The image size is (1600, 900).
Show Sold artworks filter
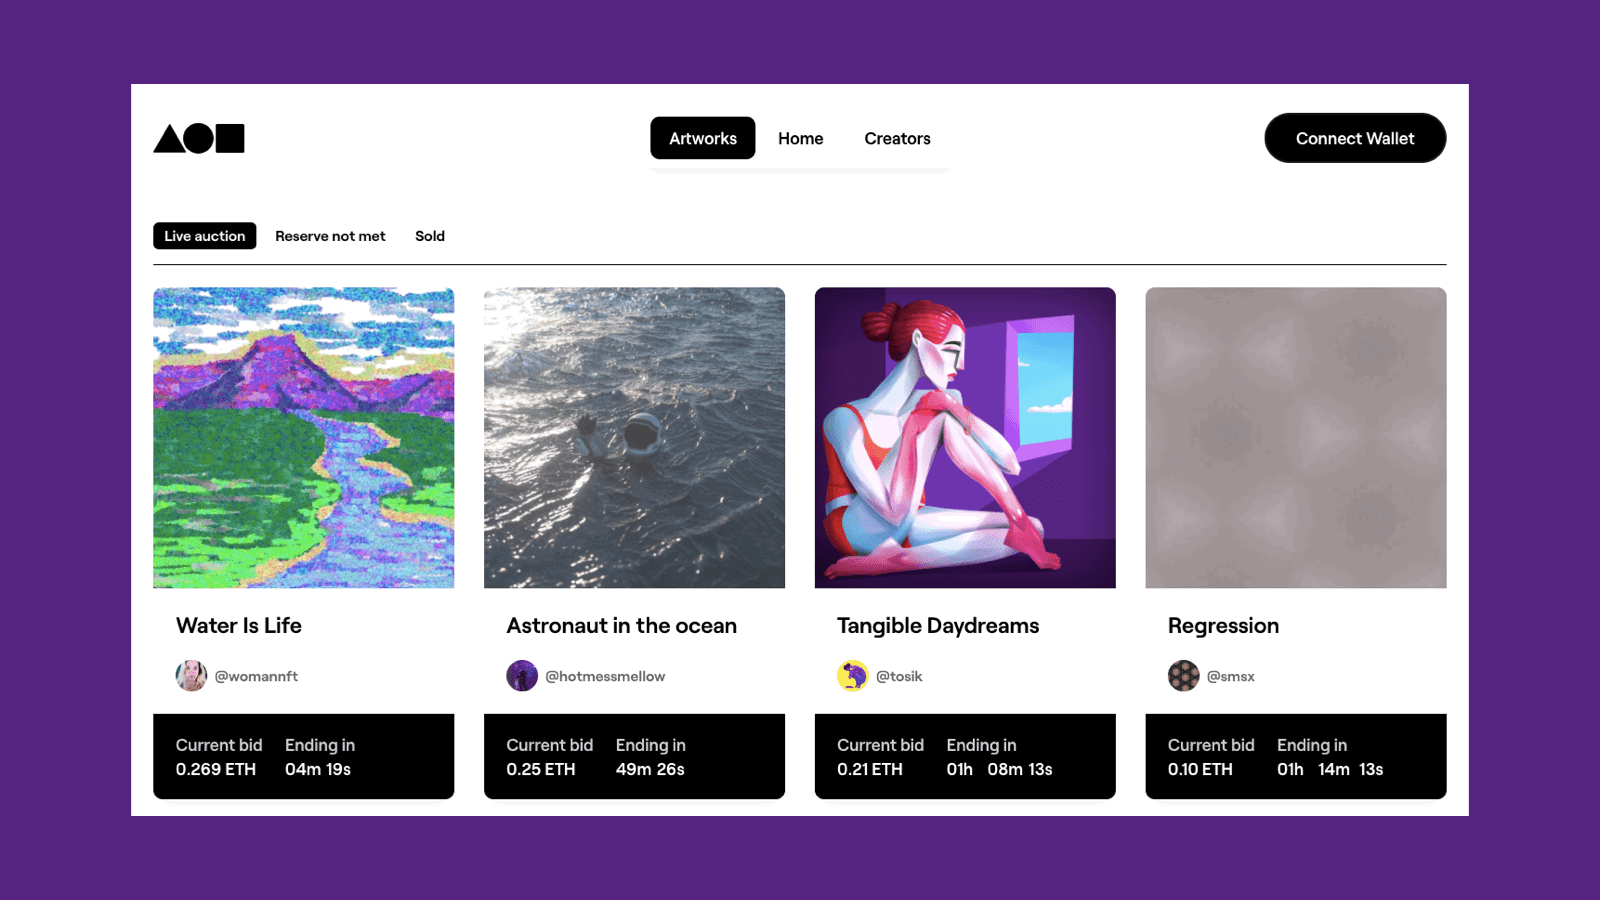430,236
